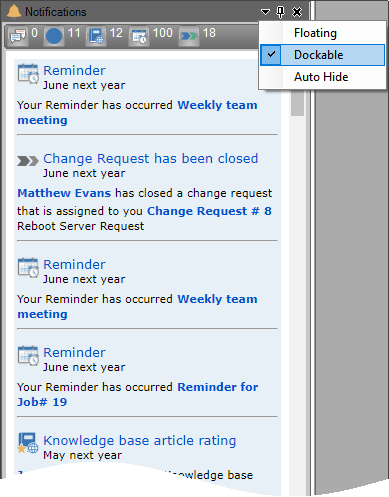
Task: Click the Change Request closed arrows icon
Action: (28, 161)
